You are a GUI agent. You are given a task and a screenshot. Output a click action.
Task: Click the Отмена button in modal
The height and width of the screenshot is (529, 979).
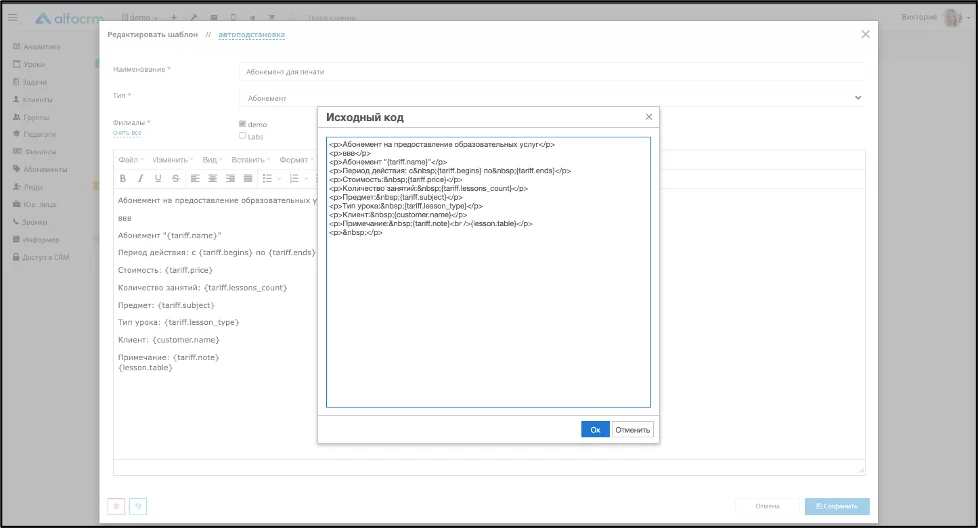pyautogui.click(x=767, y=507)
